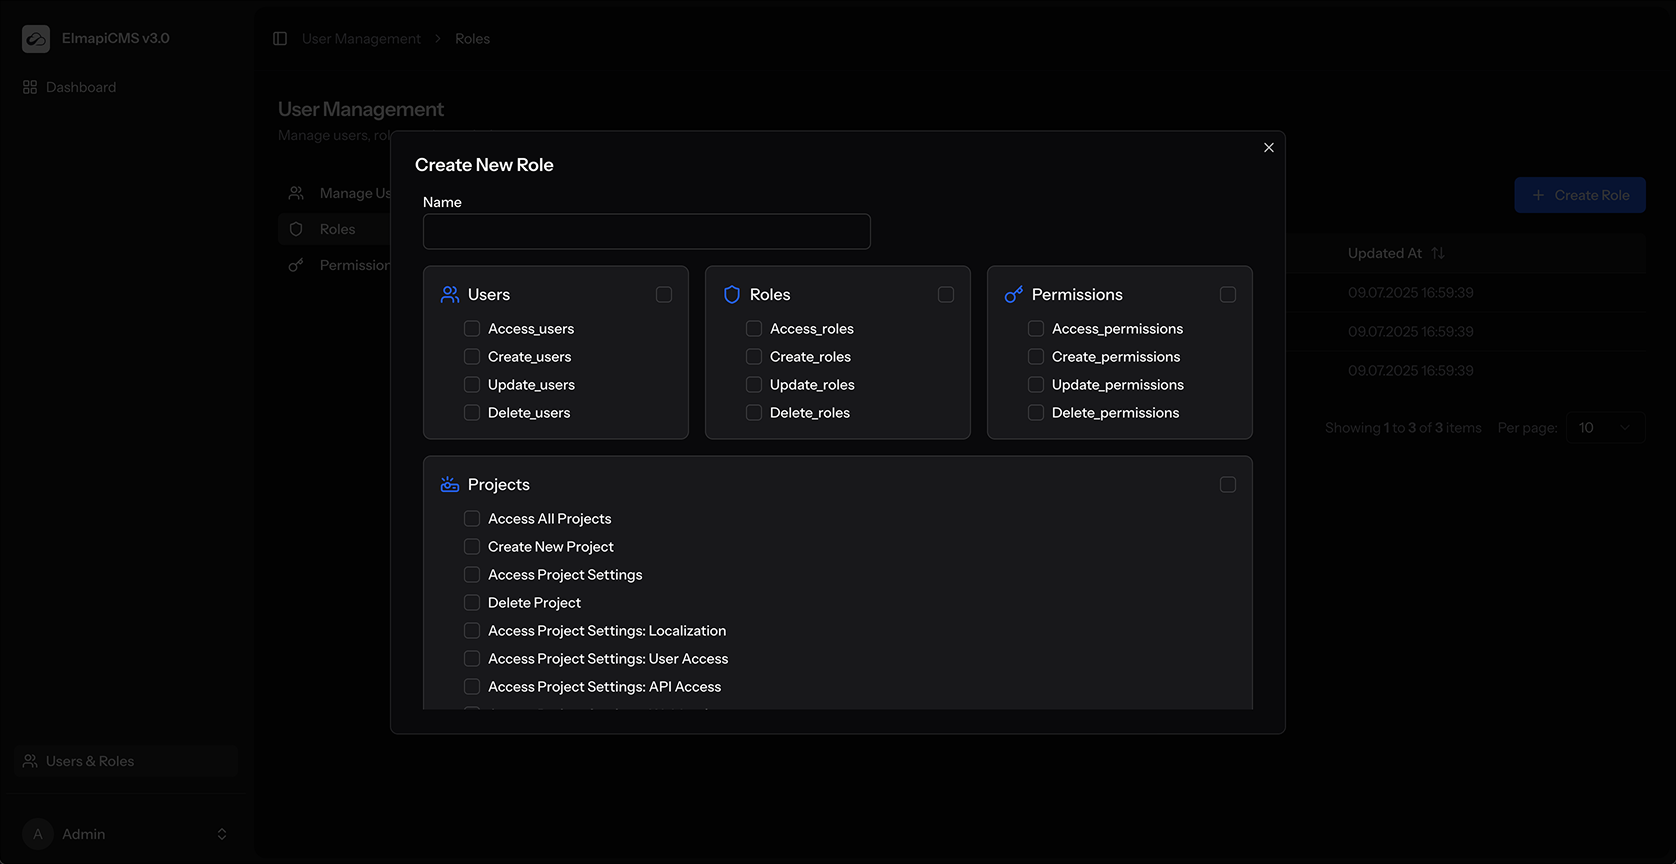Select all Permissions group checkbox
This screenshot has width=1676, height=864.
click(x=1228, y=294)
